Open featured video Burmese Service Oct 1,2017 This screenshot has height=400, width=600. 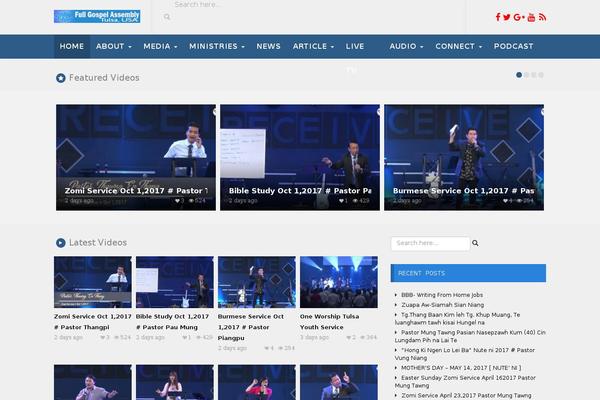click(464, 157)
